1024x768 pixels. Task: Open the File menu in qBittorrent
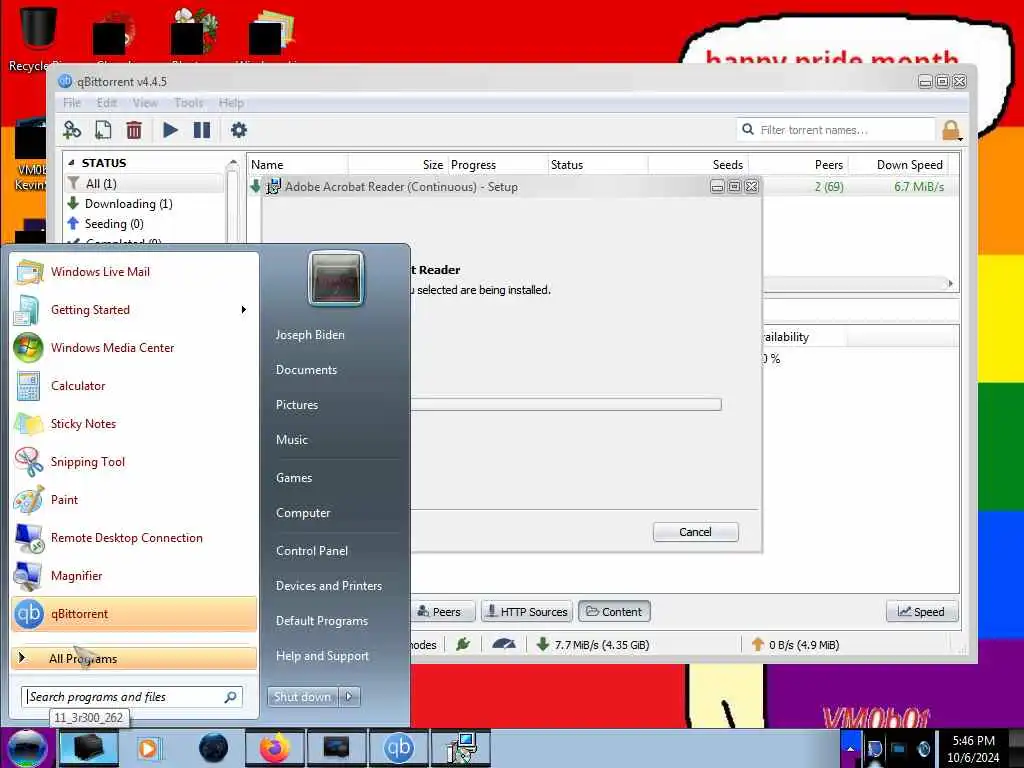72,103
